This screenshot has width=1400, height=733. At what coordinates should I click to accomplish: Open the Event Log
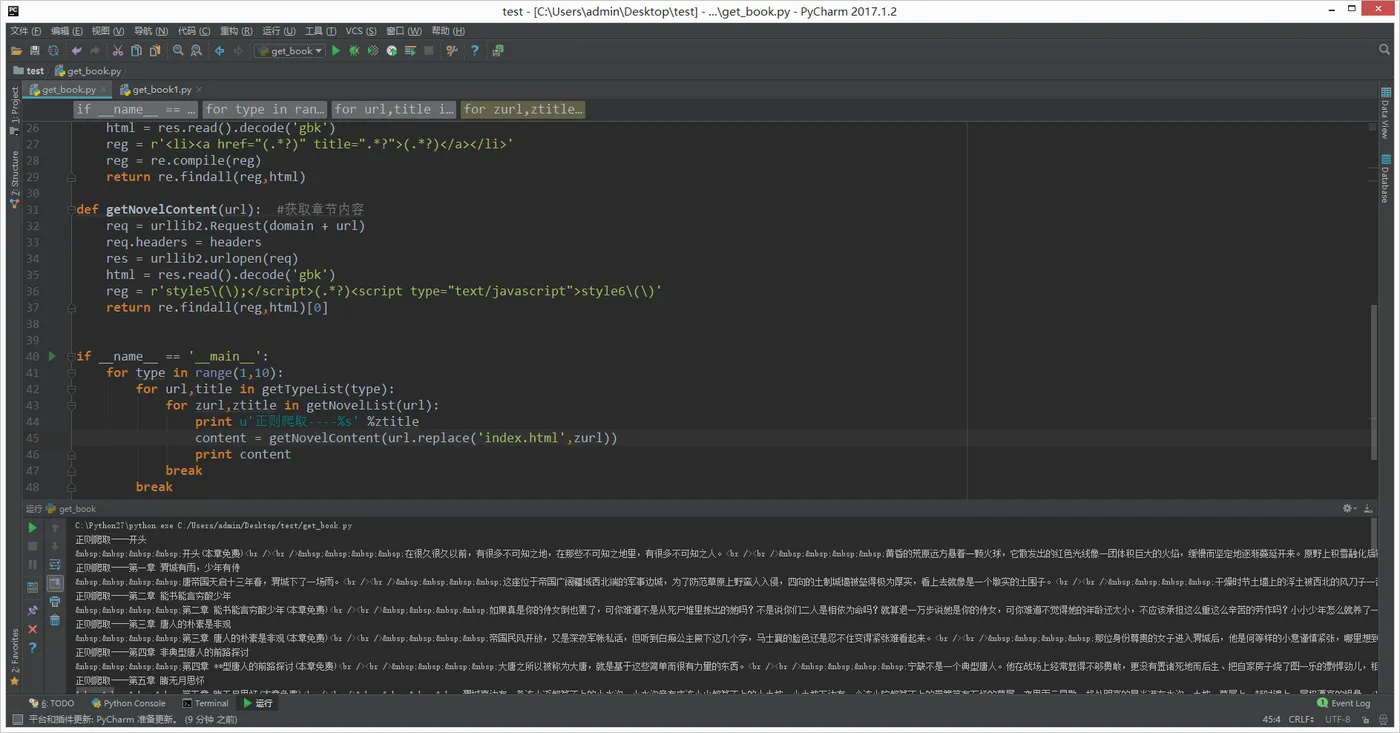click(1343, 703)
